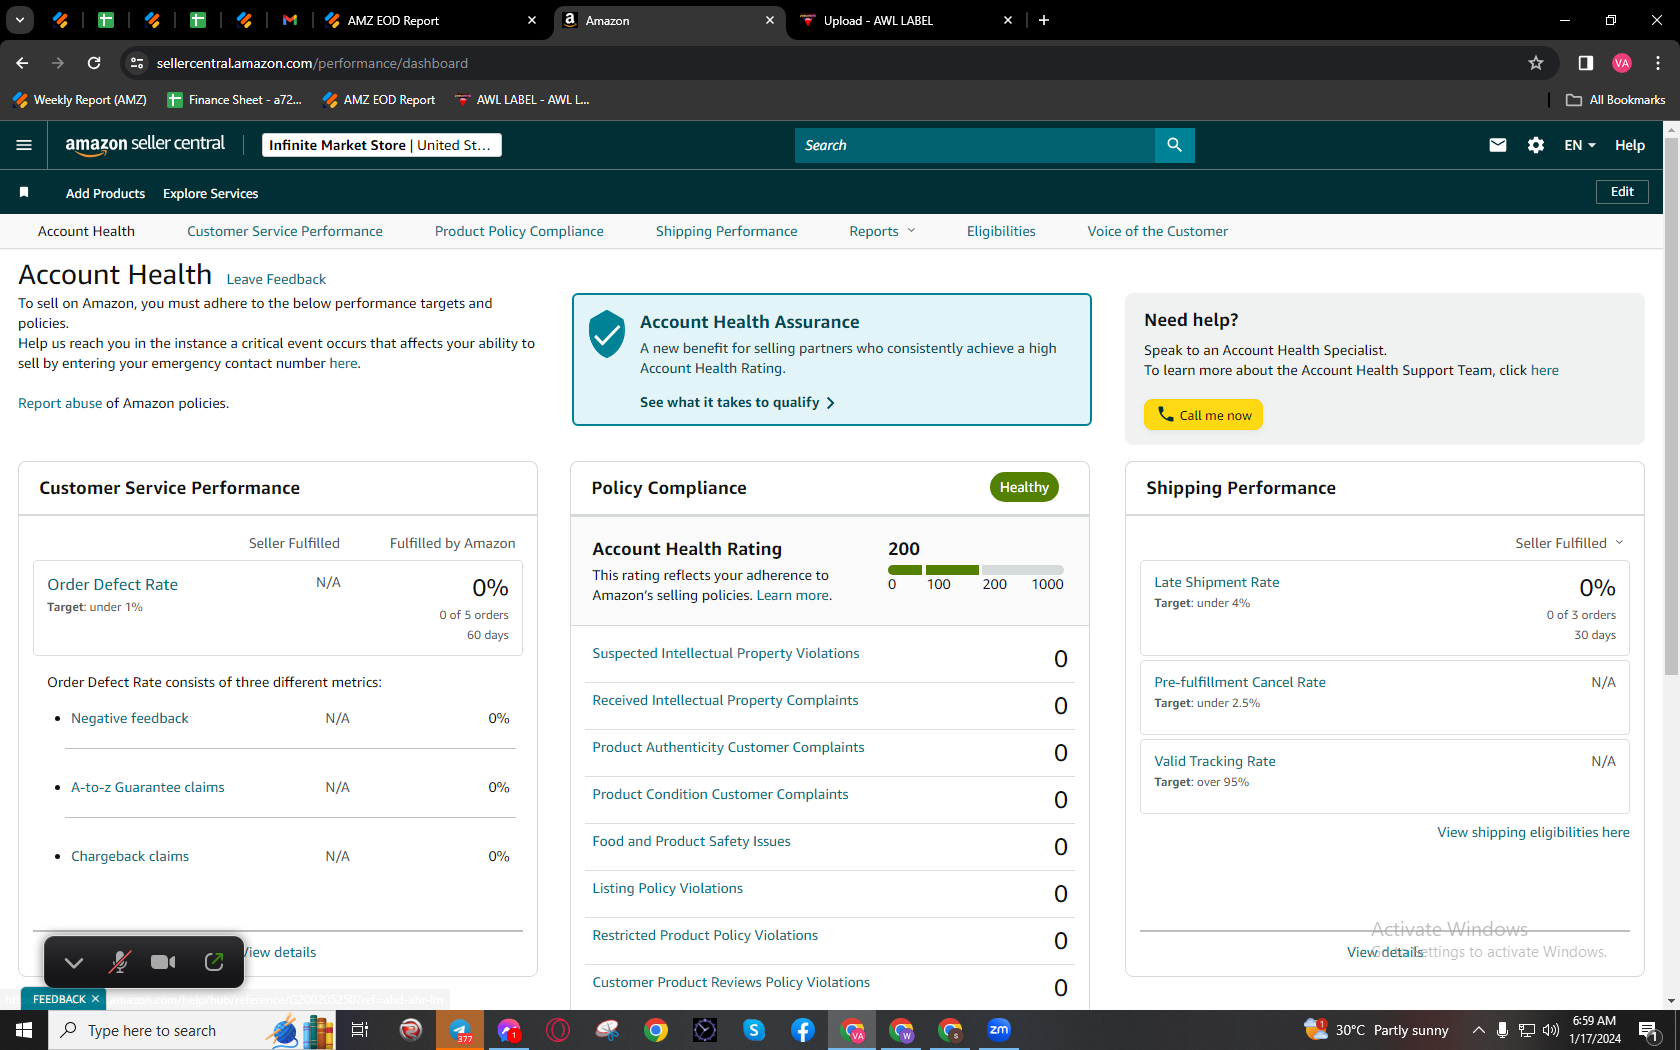Toggle the camera in the floating meeting bar
Screen dimensions: 1680x1050
(x=163, y=962)
